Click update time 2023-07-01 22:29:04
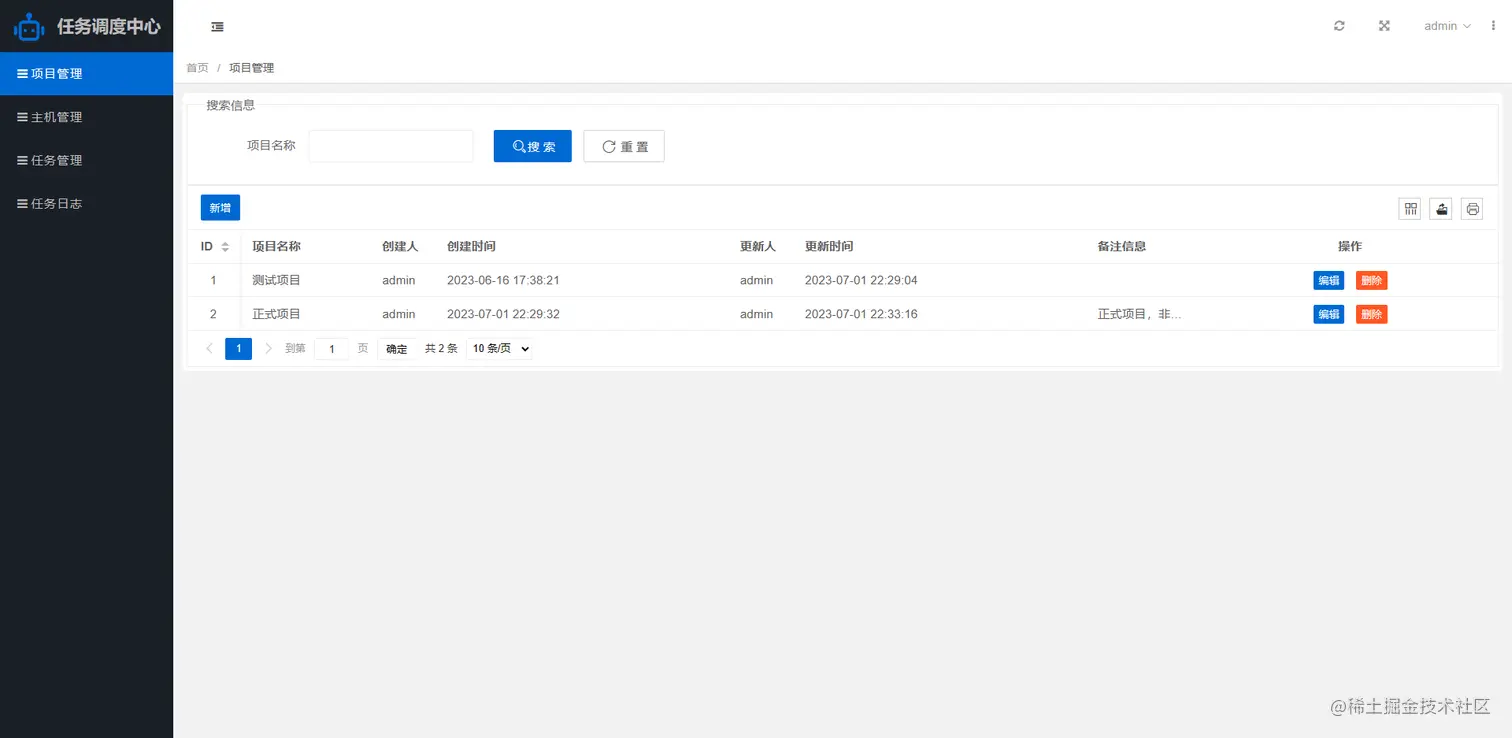 pyautogui.click(x=861, y=281)
